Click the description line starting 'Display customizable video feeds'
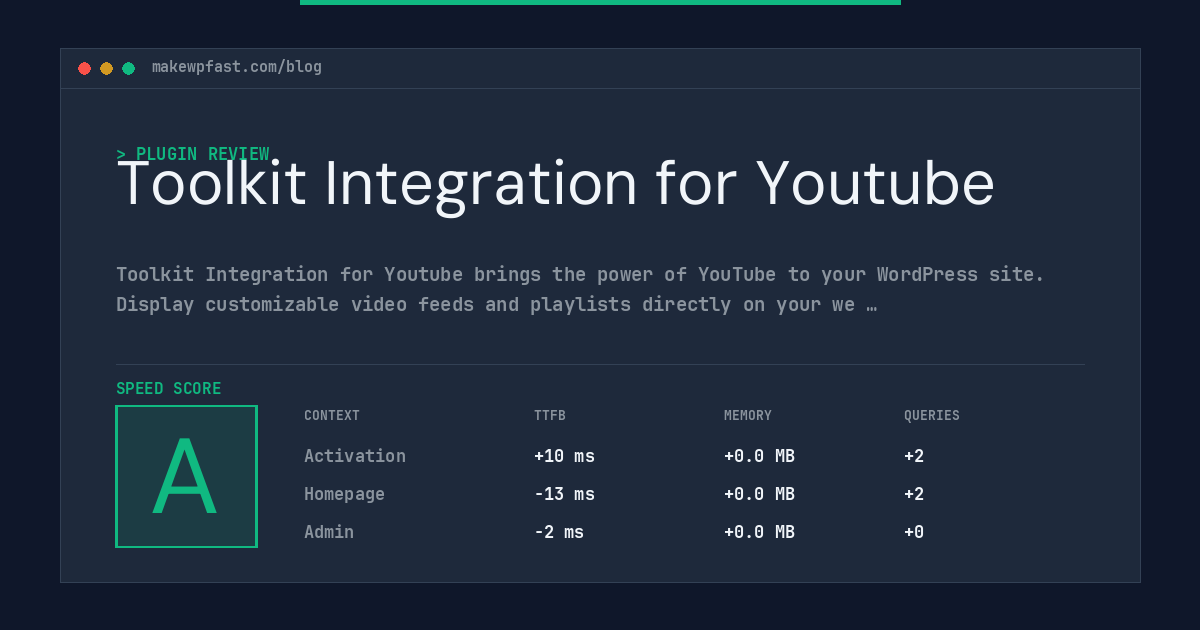Screen dimensions: 1200x630 [496, 304]
